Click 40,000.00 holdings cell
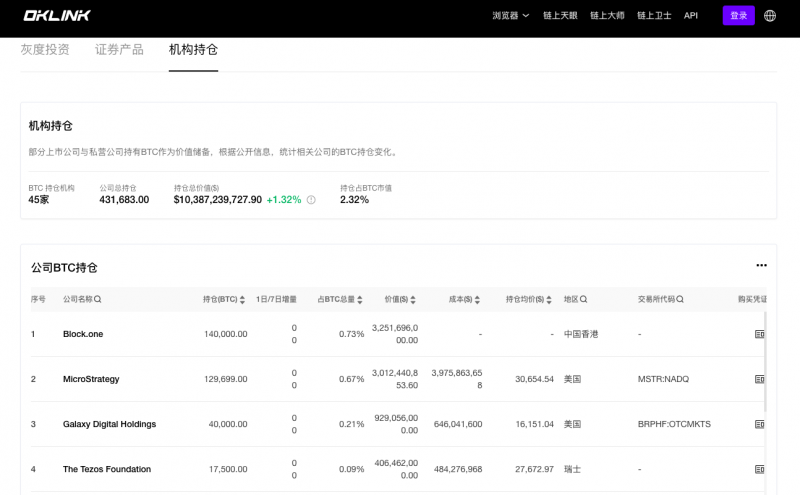The width and height of the screenshot is (800, 495). (x=228, y=424)
